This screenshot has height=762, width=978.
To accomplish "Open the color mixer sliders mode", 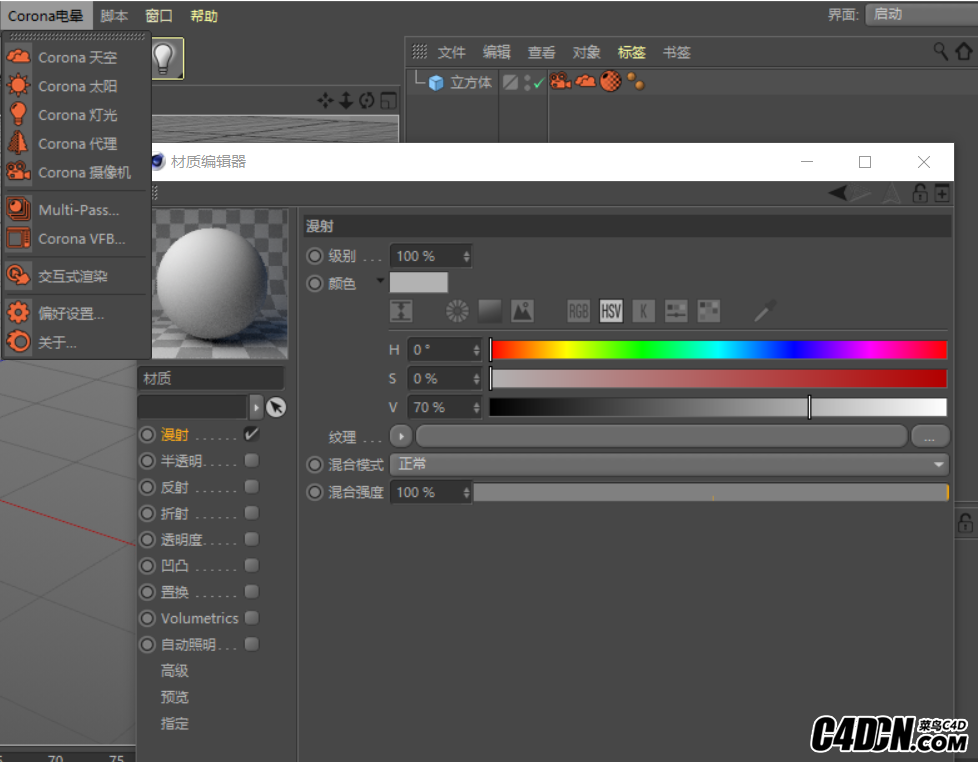I will coord(675,311).
